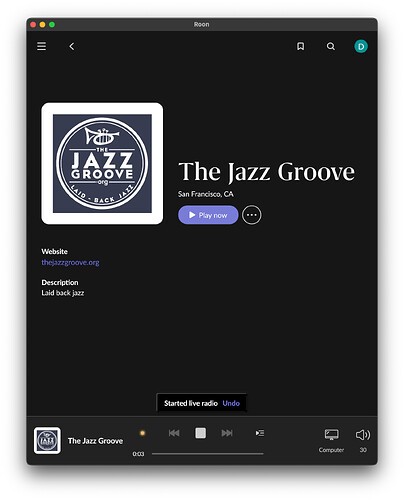This screenshot has width=403, height=500.
Task: Click The Jazz Groove page heading
Action: (266, 172)
